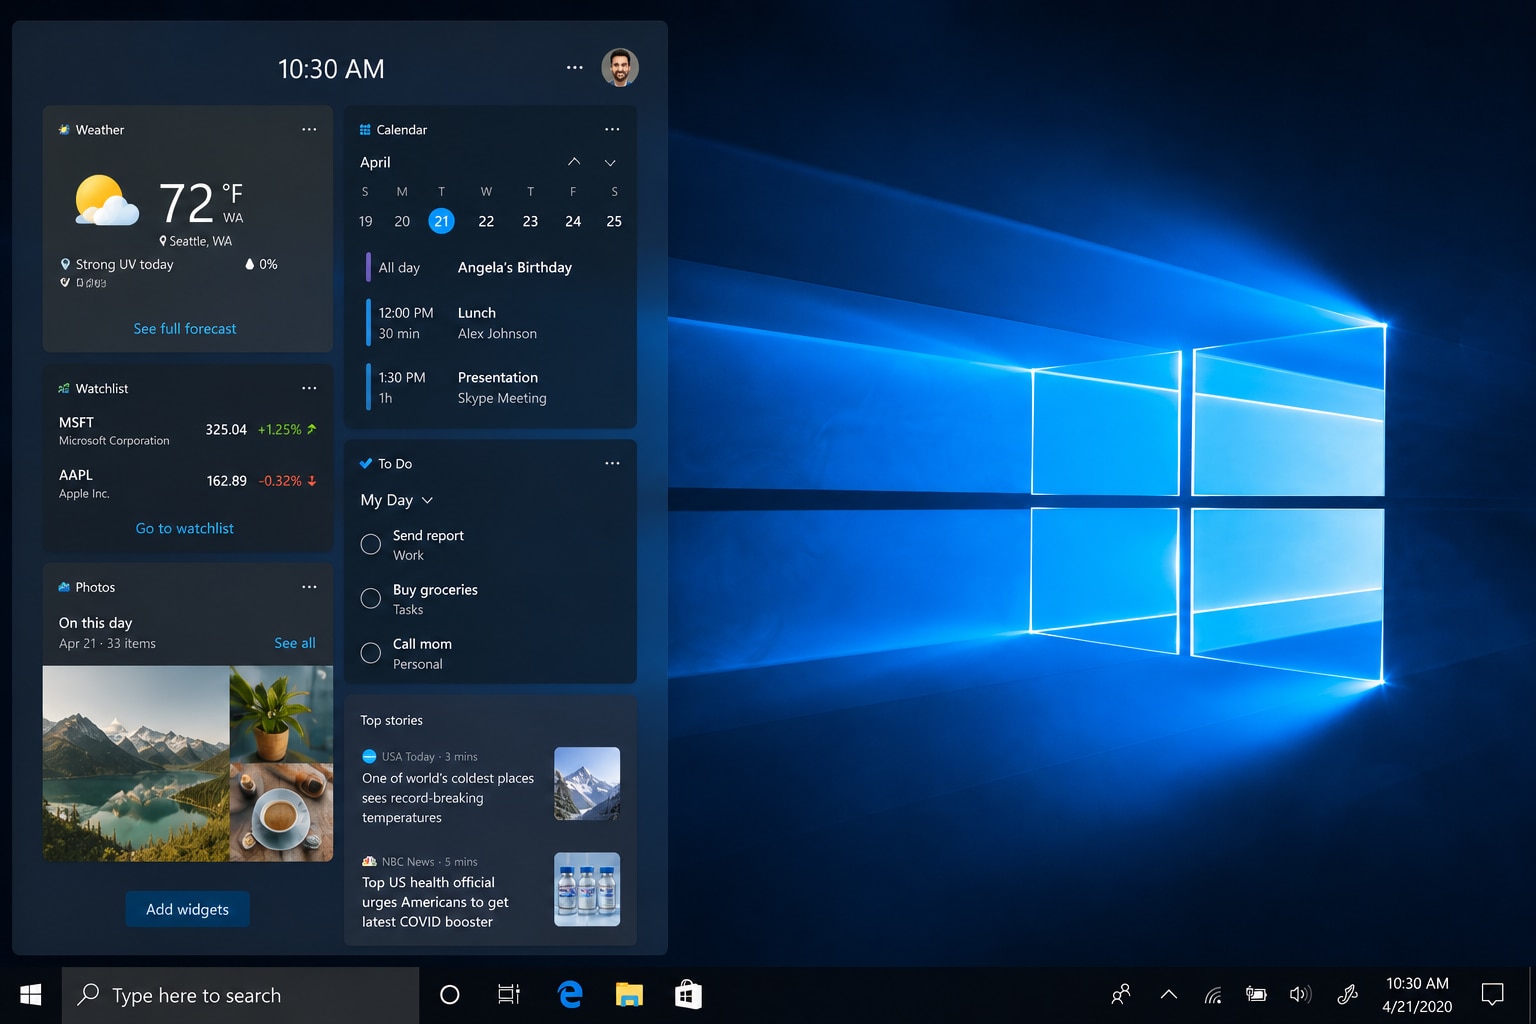The height and width of the screenshot is (1024, 1536).
Task: Open Weather widget options ellipsis
Action: (309, 129)
